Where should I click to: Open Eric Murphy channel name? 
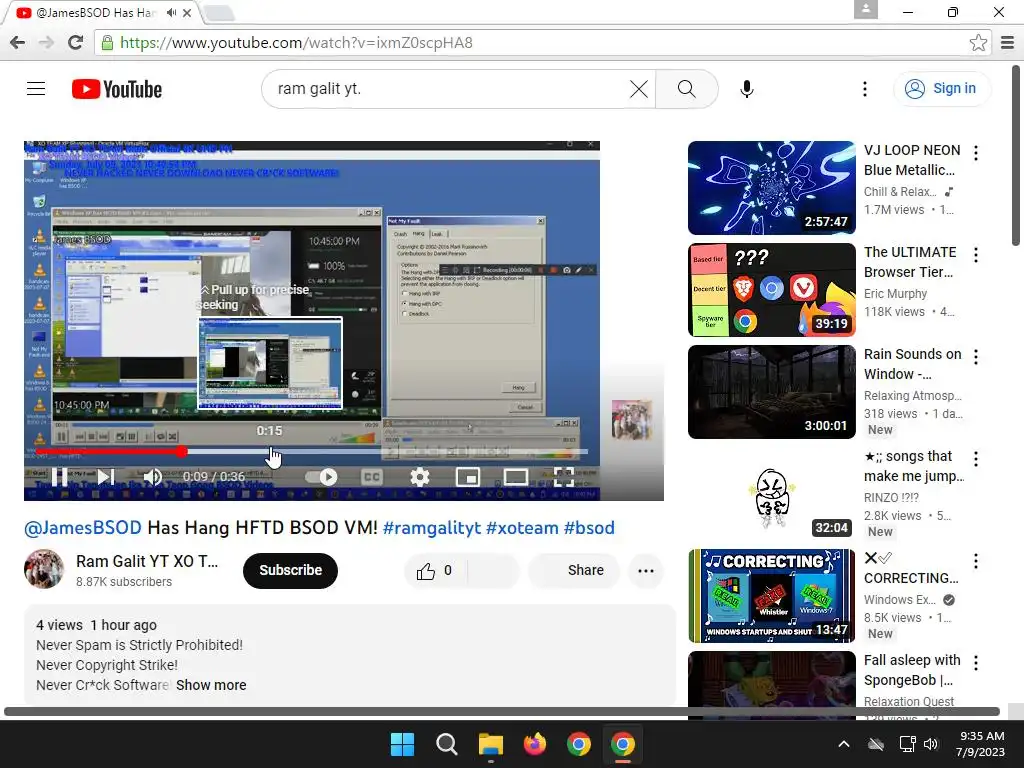click(x=895, y=293)
